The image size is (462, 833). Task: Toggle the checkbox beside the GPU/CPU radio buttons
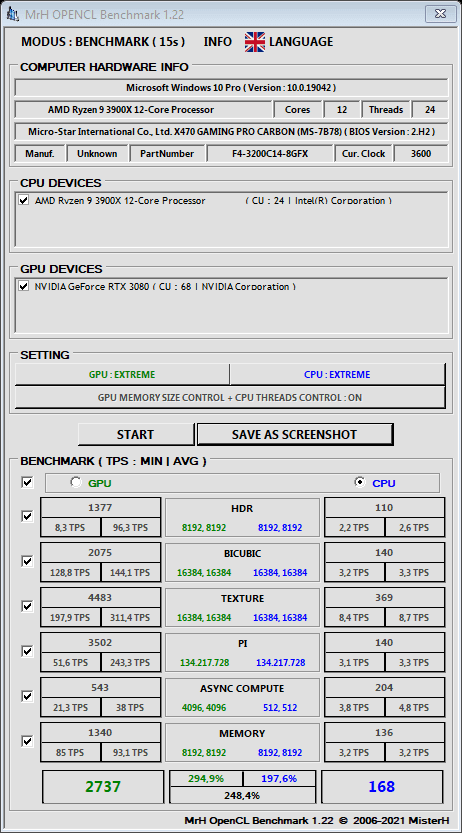(27, 482)
